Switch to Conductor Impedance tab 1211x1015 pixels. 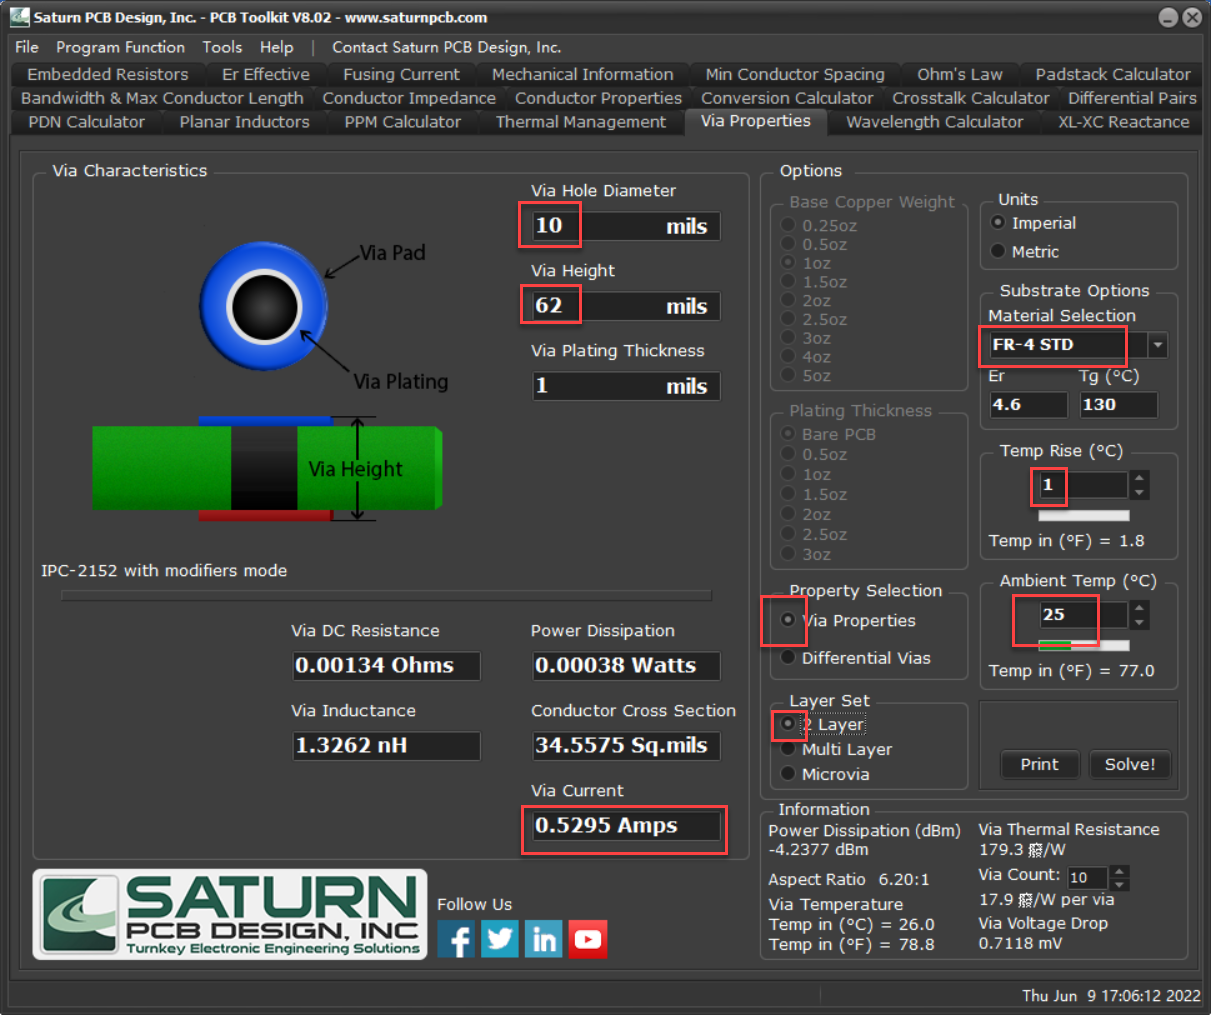(409, 98)
